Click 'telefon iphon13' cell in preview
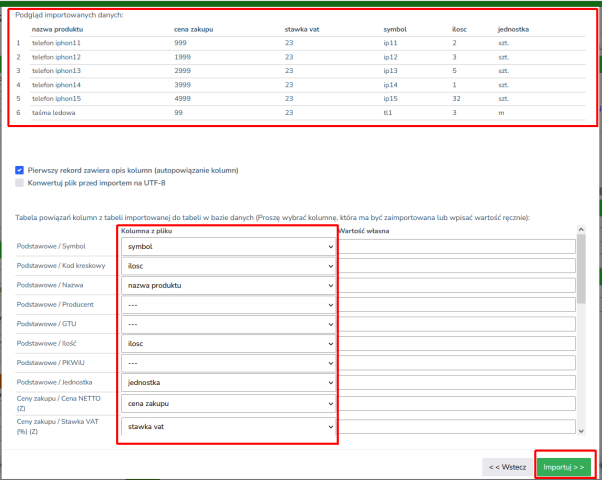 [56, 71]
